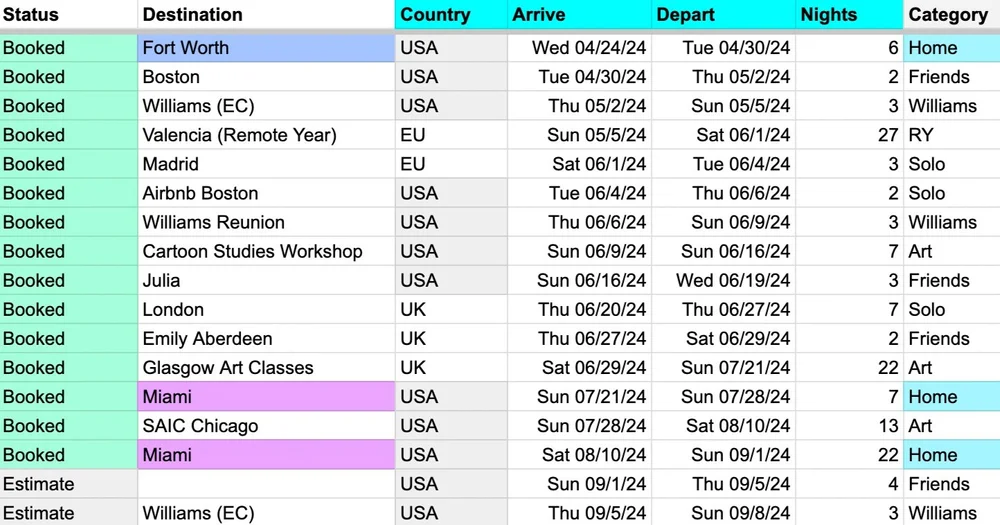Select the Valencia (Remote Year) cell
Viewport: 1000px width, 525px height.
pos(266,135)
